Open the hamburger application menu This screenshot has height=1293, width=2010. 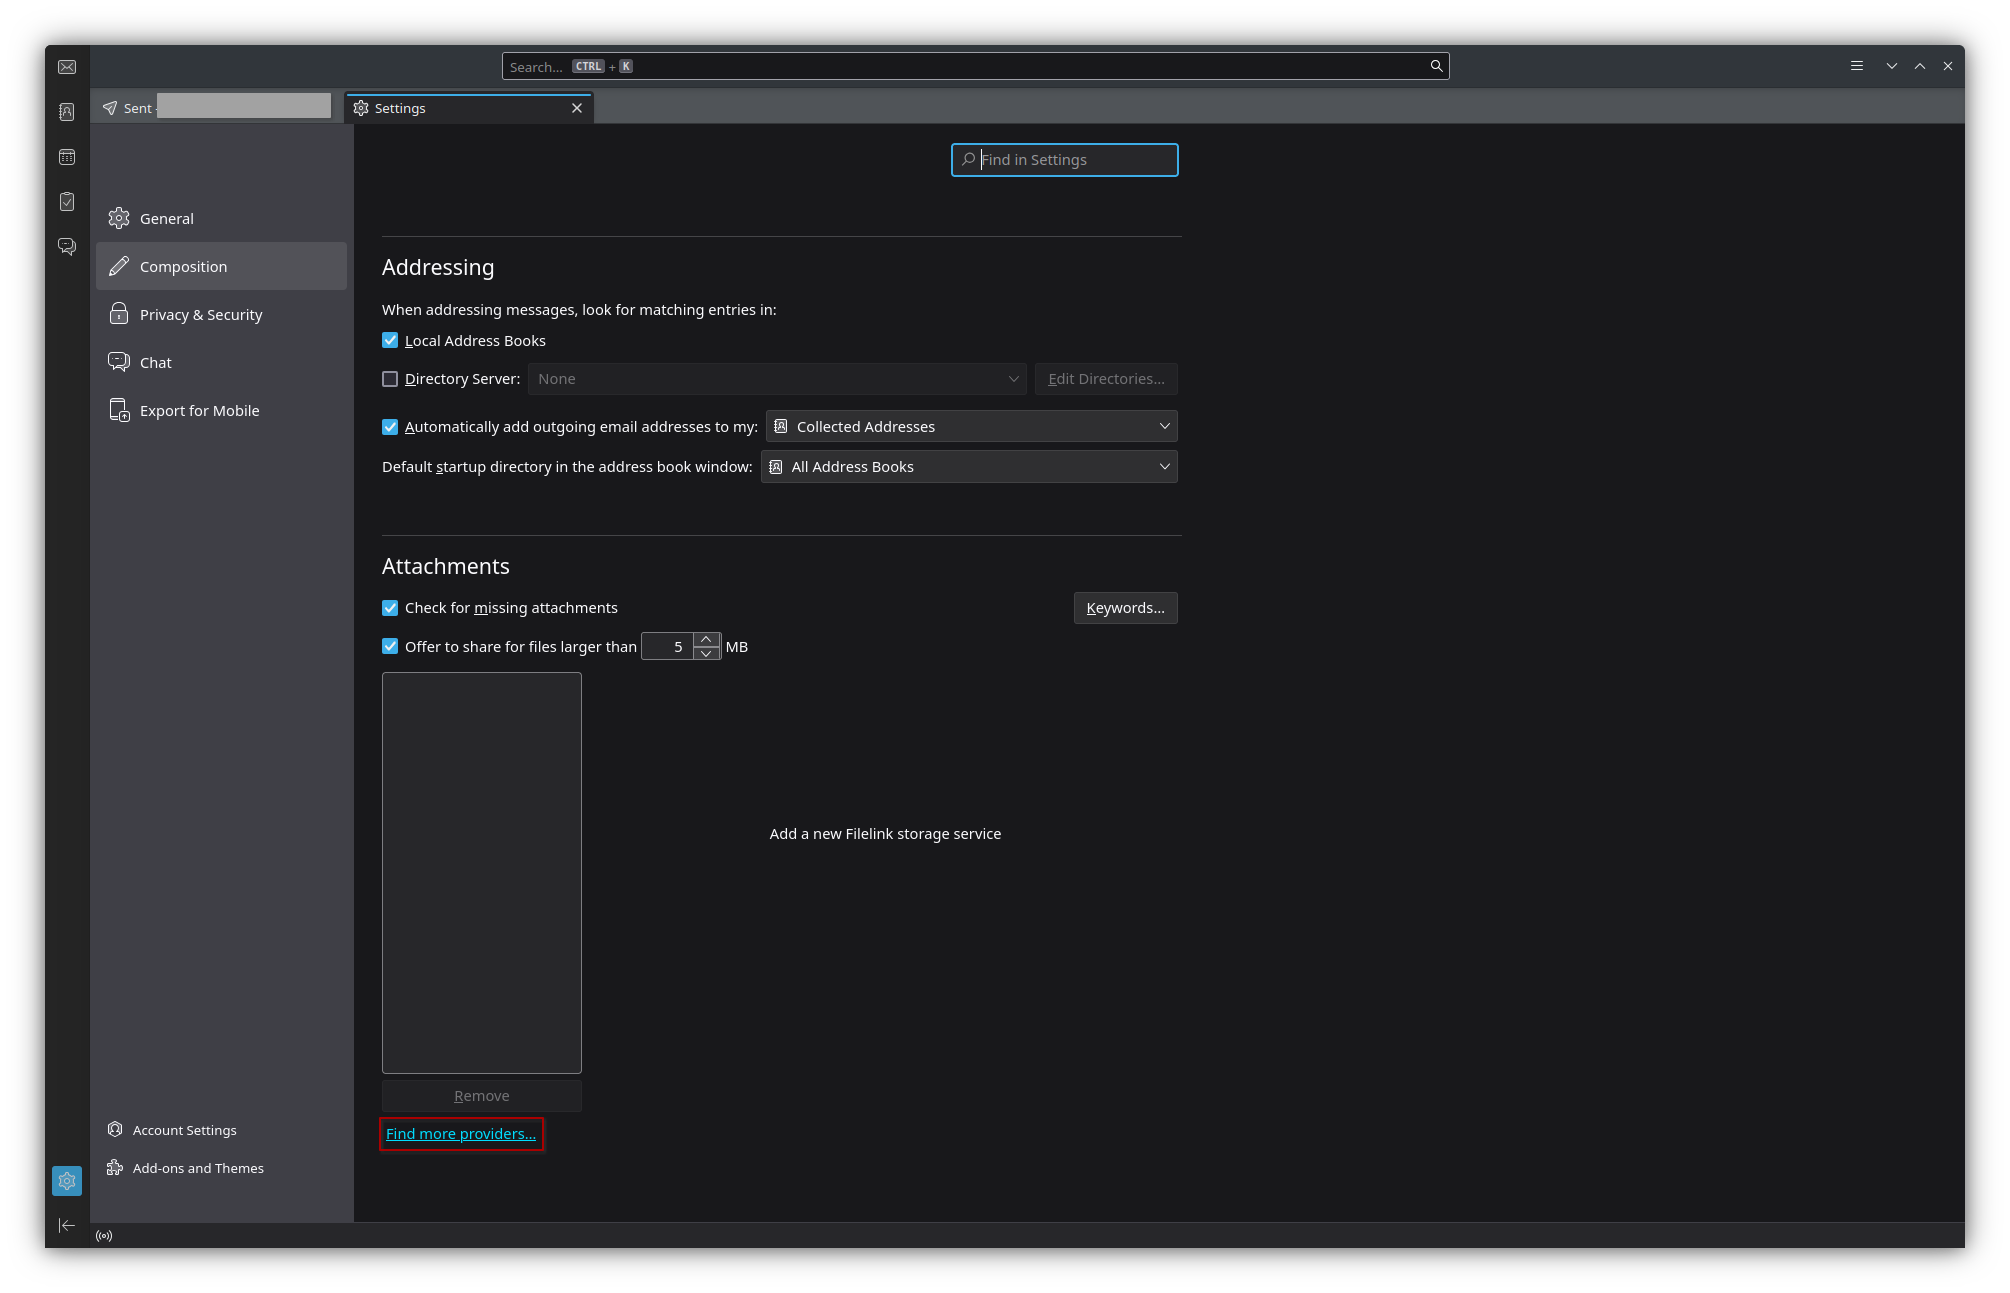[x=1857, y=66]
